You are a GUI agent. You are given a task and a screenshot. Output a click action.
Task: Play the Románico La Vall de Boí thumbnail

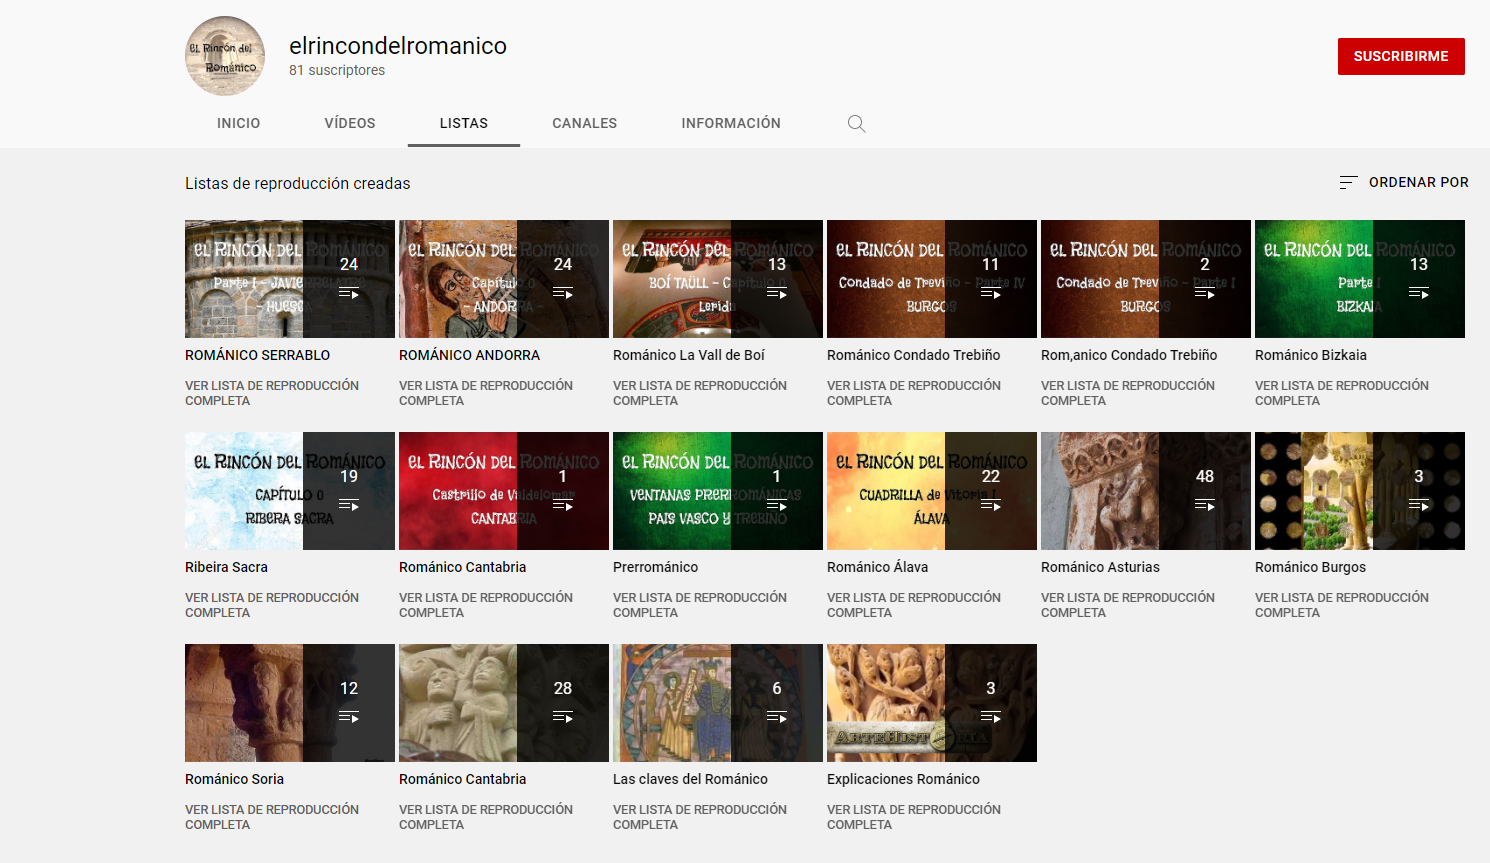coord(718,279)
